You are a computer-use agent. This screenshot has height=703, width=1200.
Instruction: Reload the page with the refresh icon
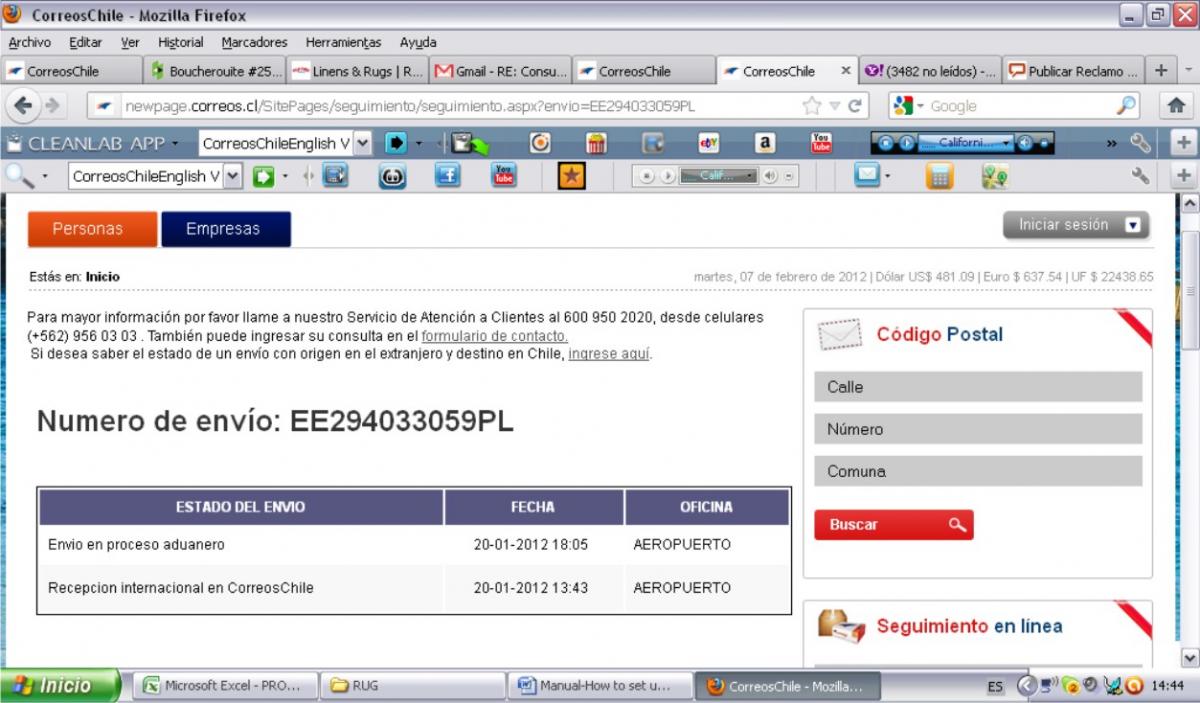(855, 105)
